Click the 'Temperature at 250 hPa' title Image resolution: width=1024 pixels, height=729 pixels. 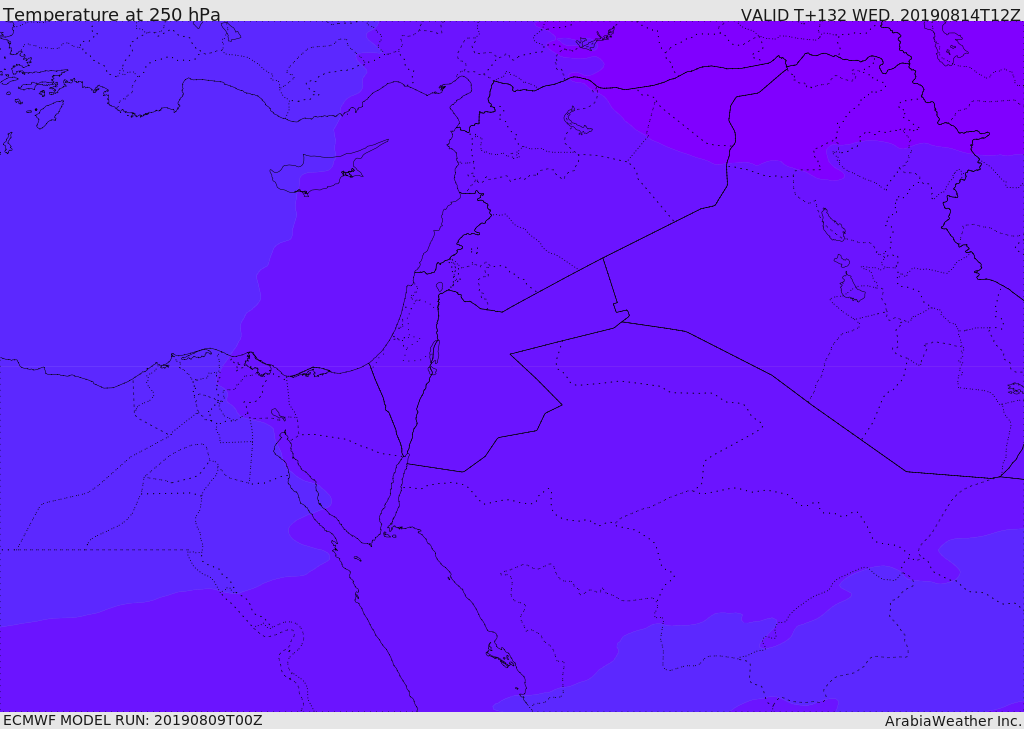point(112,14)
